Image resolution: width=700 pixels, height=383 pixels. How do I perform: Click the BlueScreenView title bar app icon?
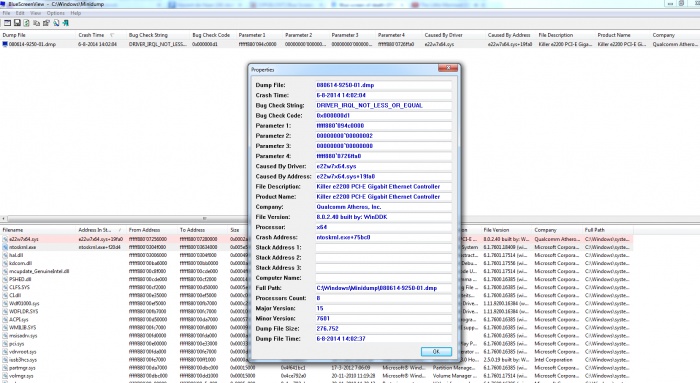pyautogui.click(x=4, y=4)
